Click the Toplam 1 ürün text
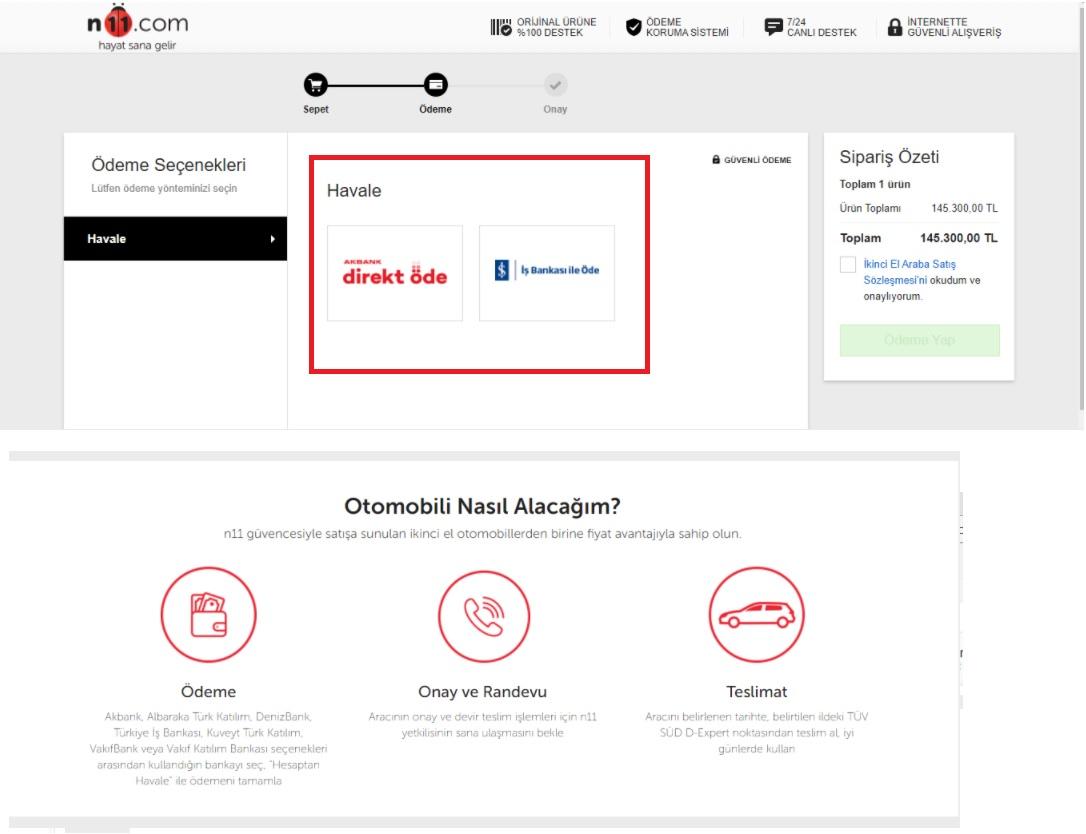1086x834 pixels. click(875, 184)
